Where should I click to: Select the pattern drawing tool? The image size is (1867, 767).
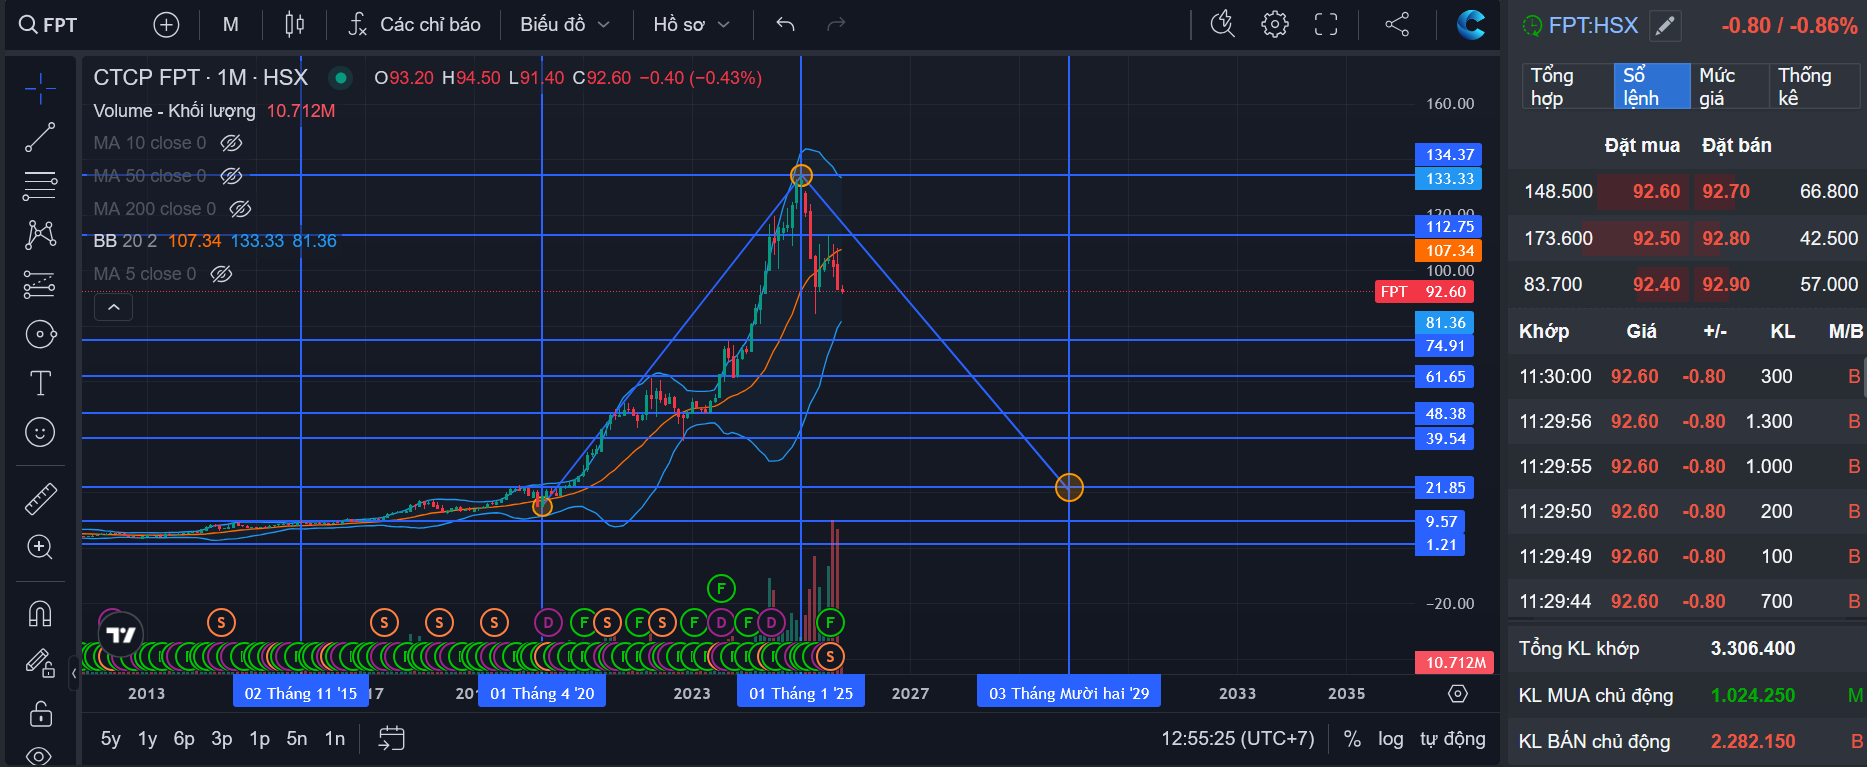pyautogui.click(x=40, y=235)
